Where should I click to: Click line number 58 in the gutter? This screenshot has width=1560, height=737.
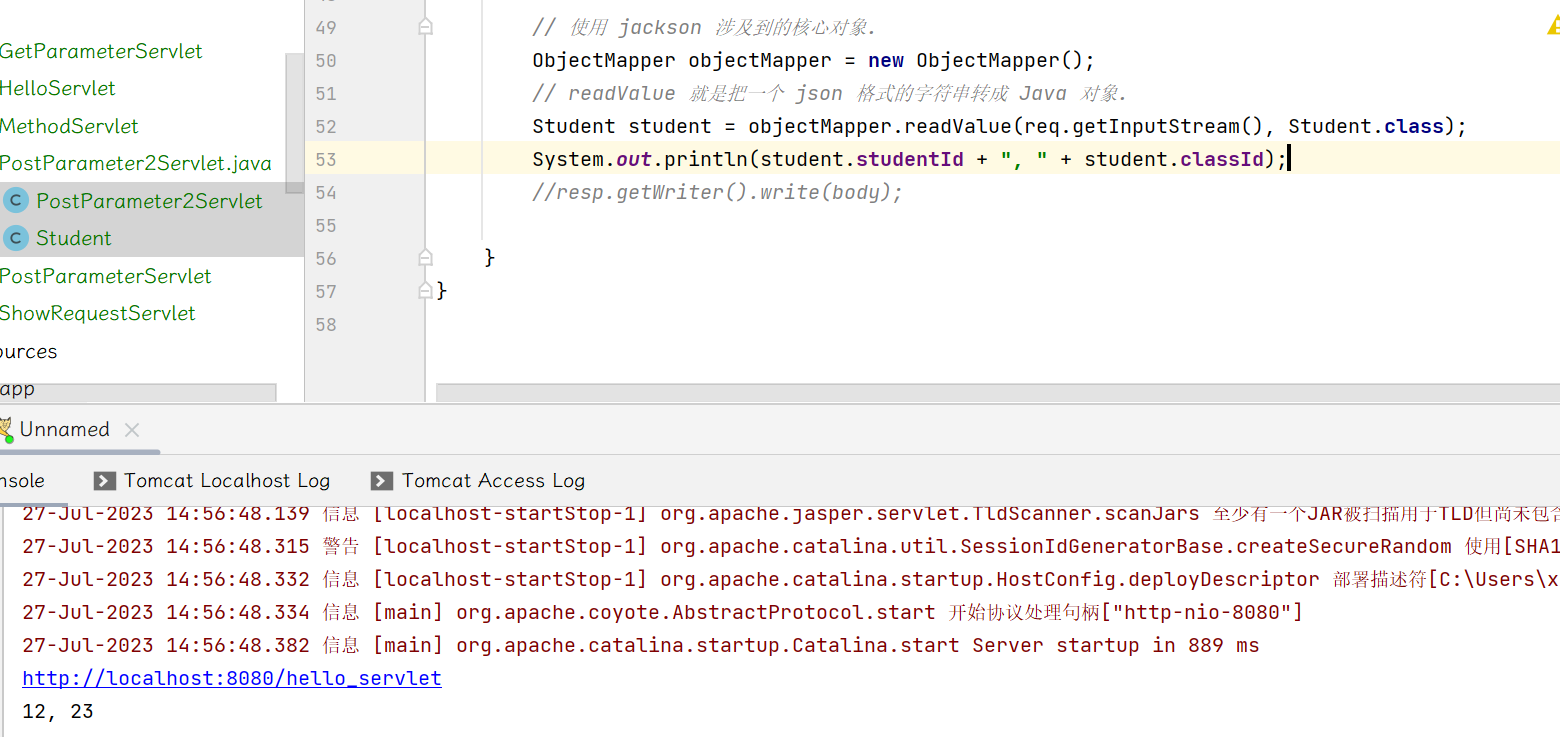[x=325, y=324]
